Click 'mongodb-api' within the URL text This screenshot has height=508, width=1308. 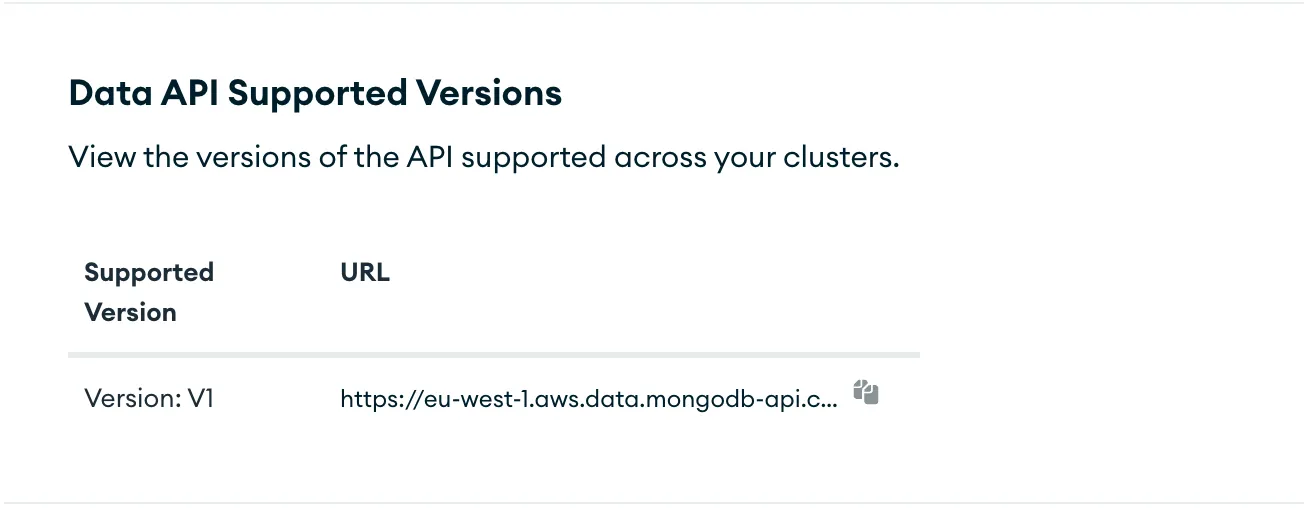(731, 400)
